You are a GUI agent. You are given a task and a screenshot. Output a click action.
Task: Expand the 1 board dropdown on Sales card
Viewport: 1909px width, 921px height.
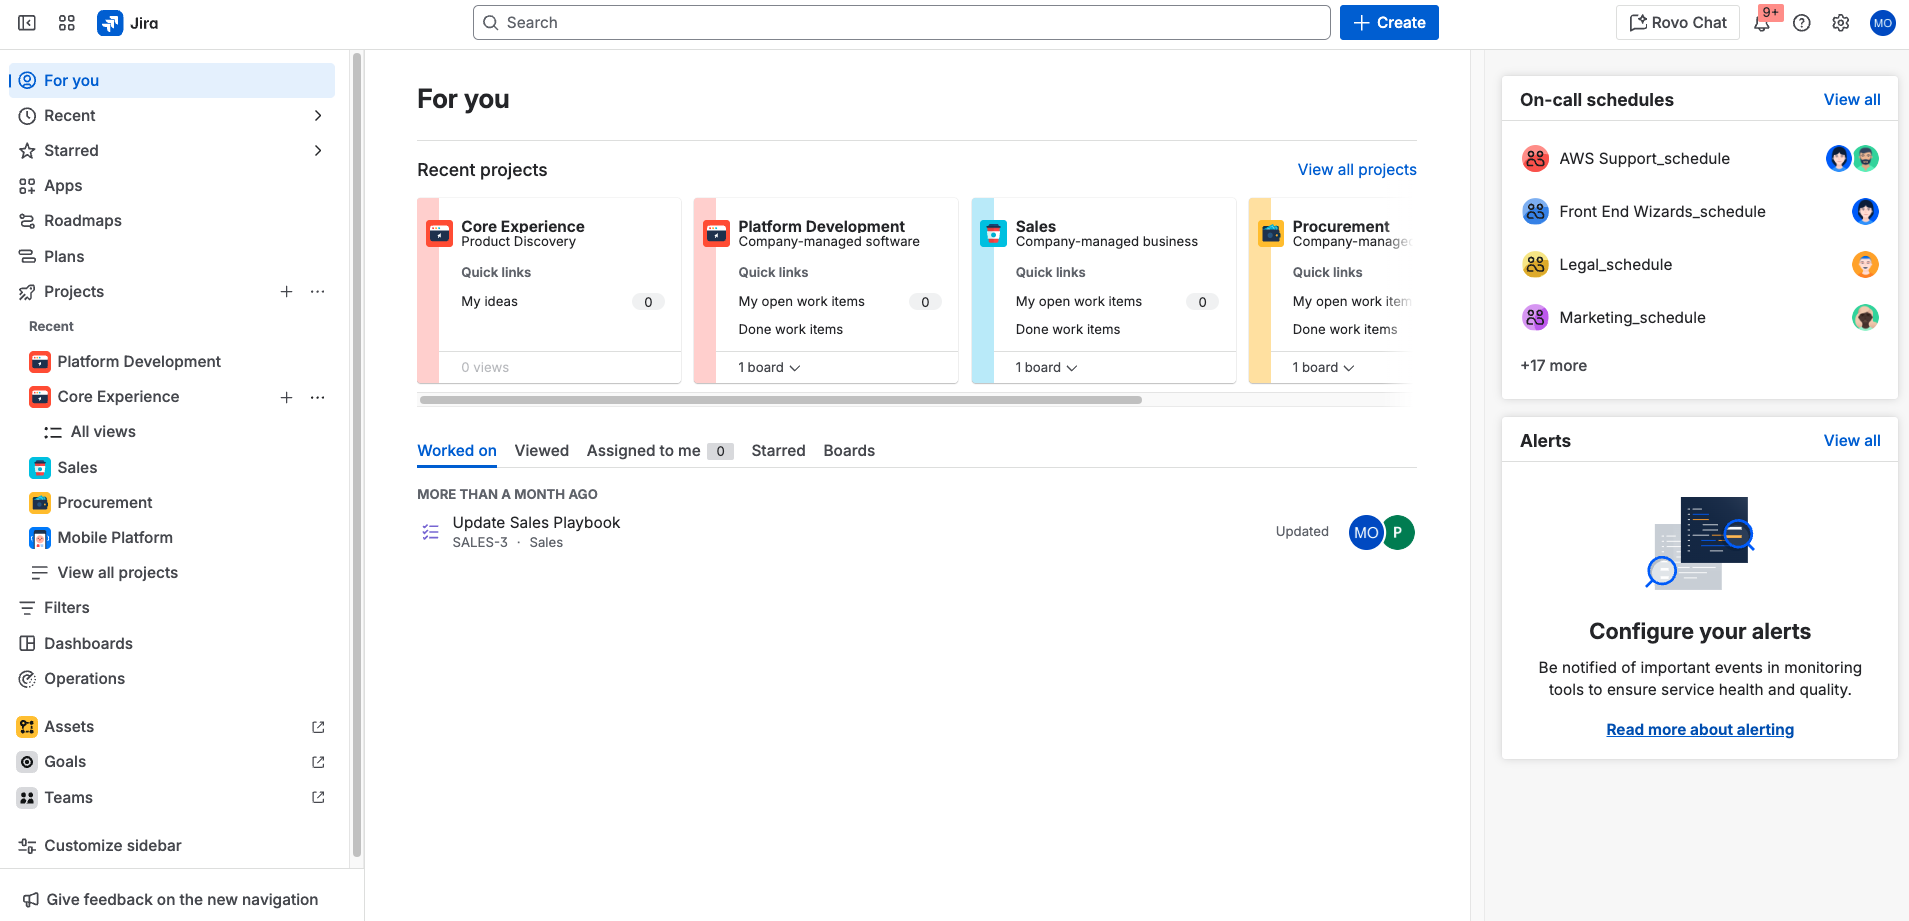1046,368
